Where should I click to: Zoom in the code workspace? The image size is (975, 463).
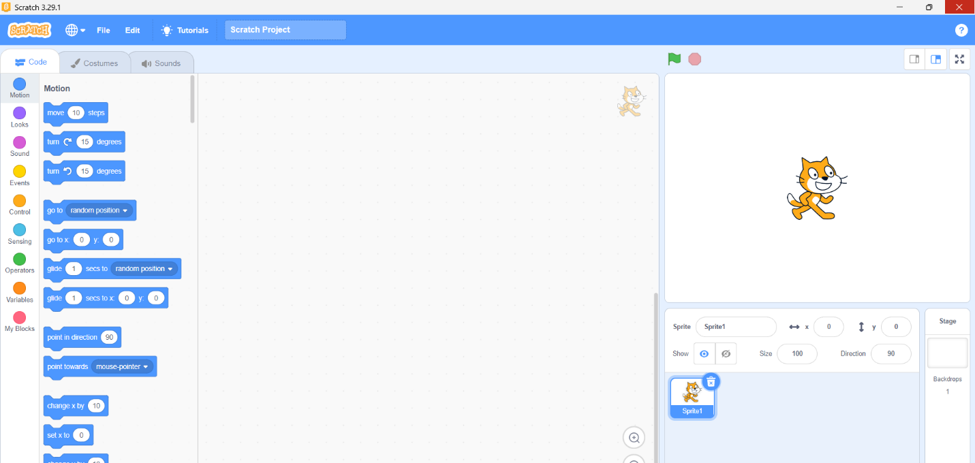634,438
